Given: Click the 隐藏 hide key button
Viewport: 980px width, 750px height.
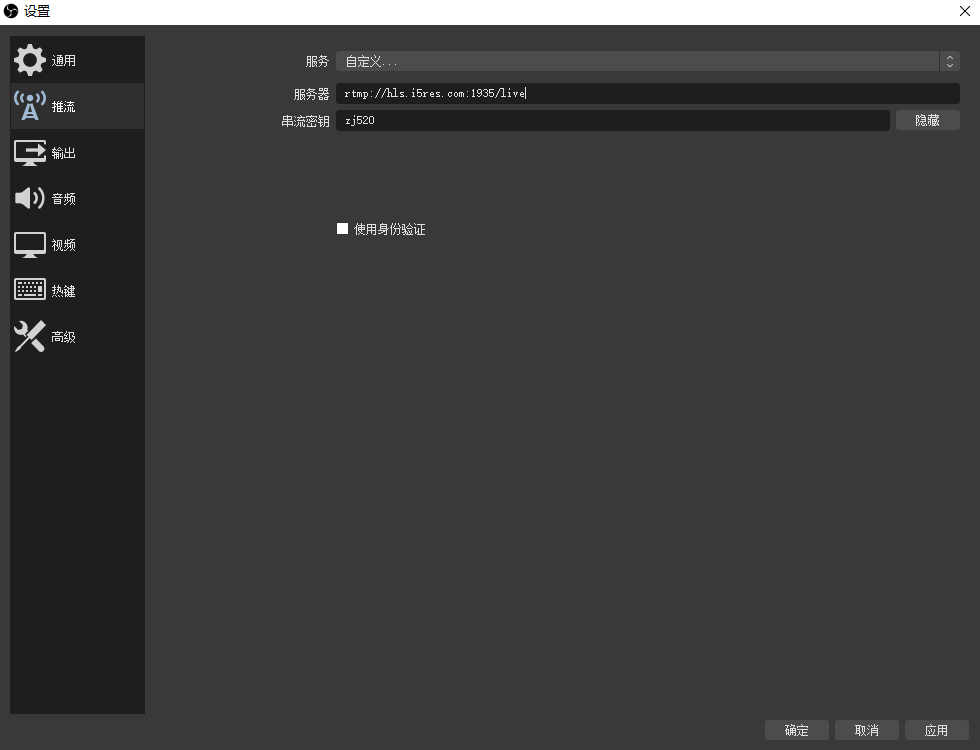Looking at the screenshot, I should 928,120.
